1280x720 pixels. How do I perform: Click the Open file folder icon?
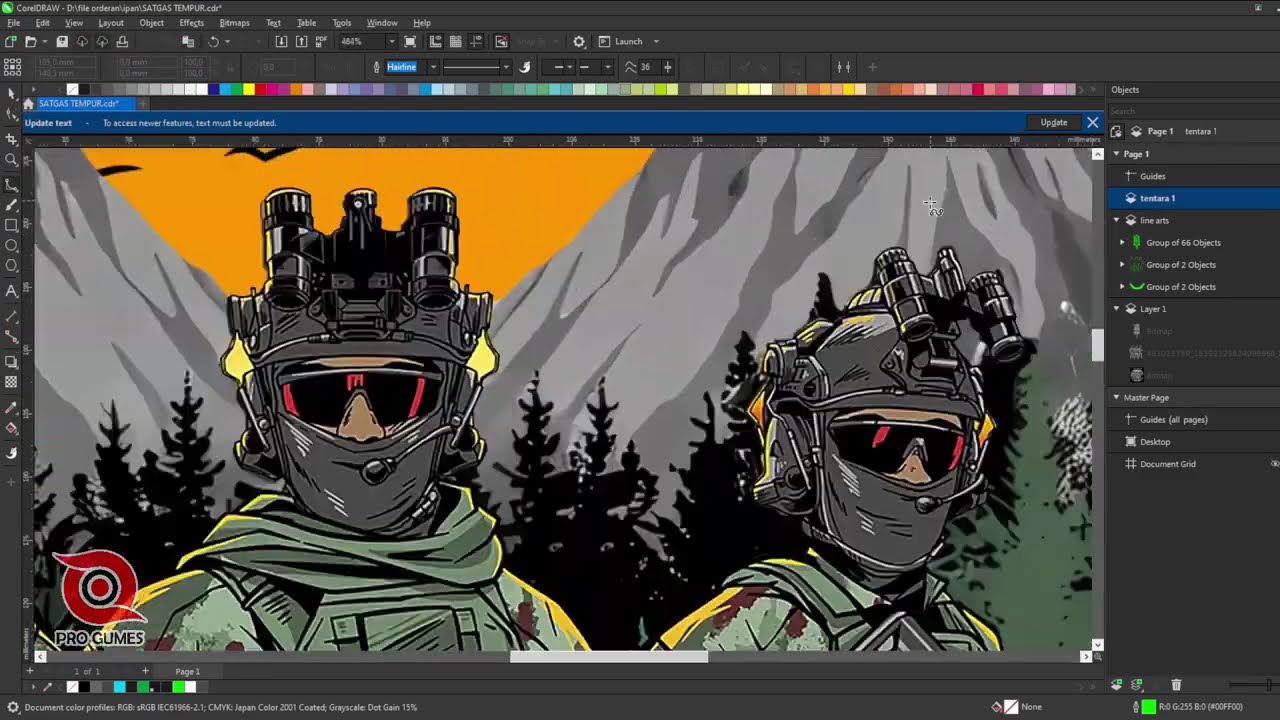coord(31,41)
